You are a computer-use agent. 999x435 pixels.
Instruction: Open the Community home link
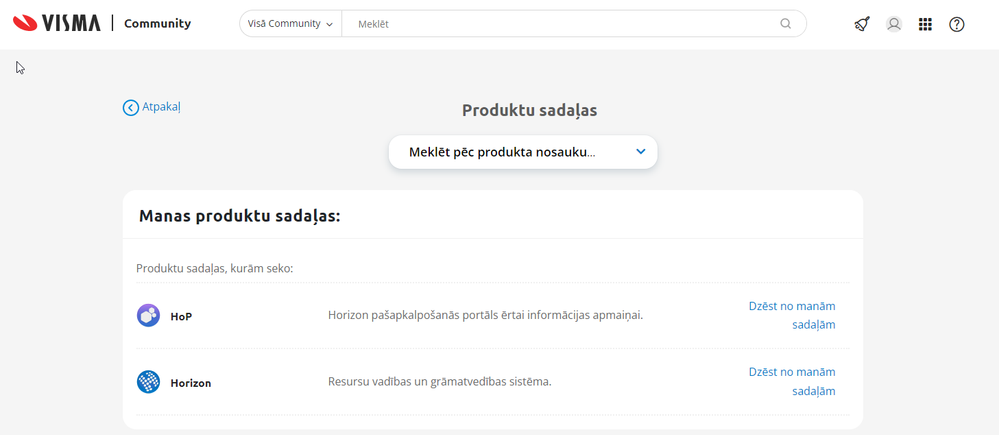click(x=157, y=24)
